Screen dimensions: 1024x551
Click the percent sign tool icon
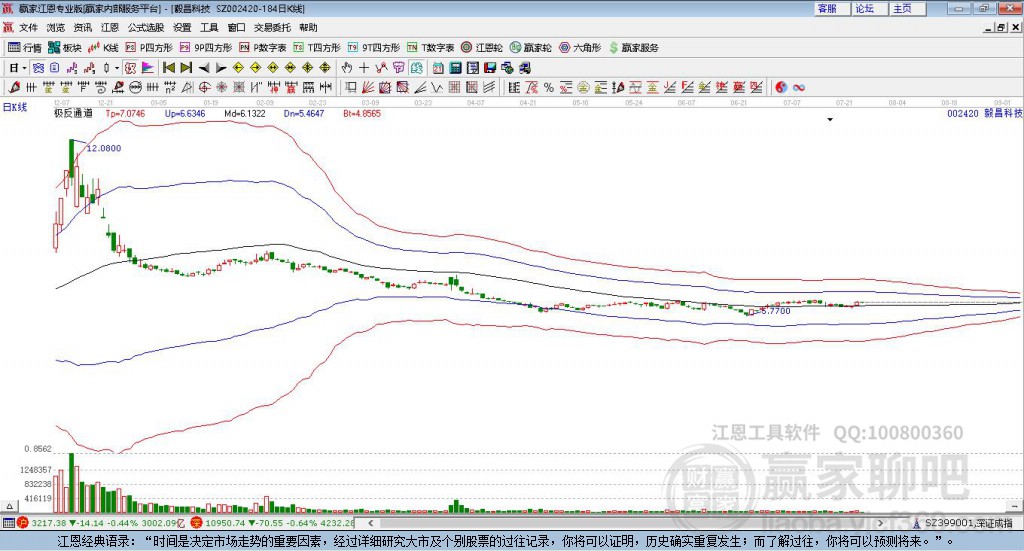pyautogui.click(x=549, y=87)
